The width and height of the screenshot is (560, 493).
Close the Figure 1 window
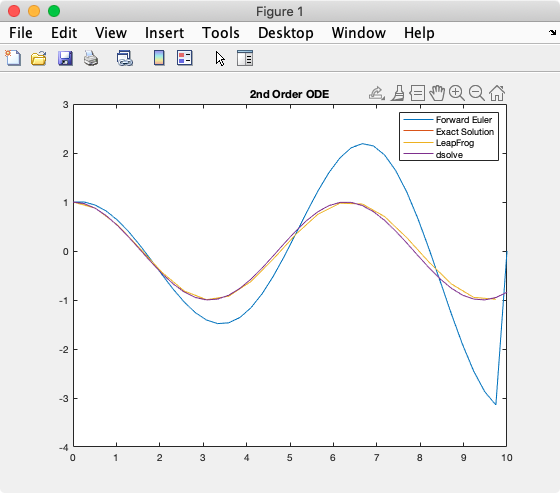coord(14,11)
